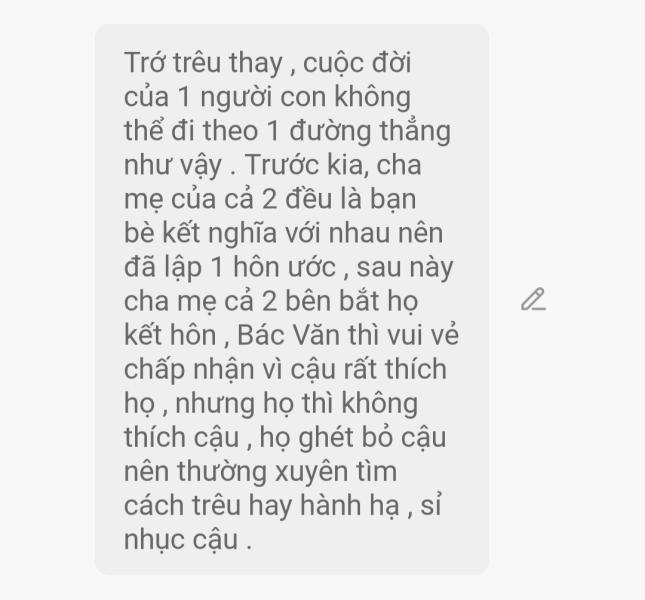Click the line "cha mẹ cả 2 bên bắt họ"

coord(271,302)
